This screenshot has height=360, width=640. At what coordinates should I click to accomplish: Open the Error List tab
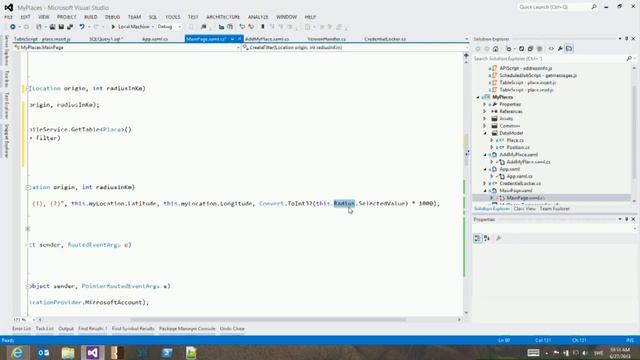coord(21,329)
